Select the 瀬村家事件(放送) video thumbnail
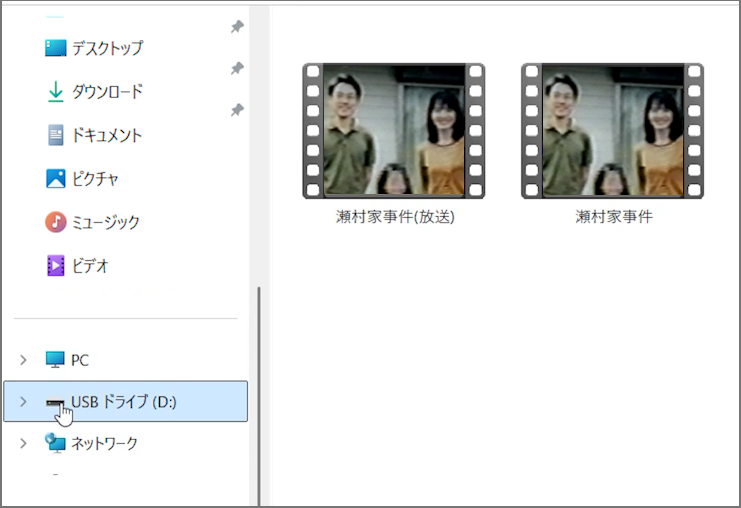741x508 pixels. (x=394, y=131)
